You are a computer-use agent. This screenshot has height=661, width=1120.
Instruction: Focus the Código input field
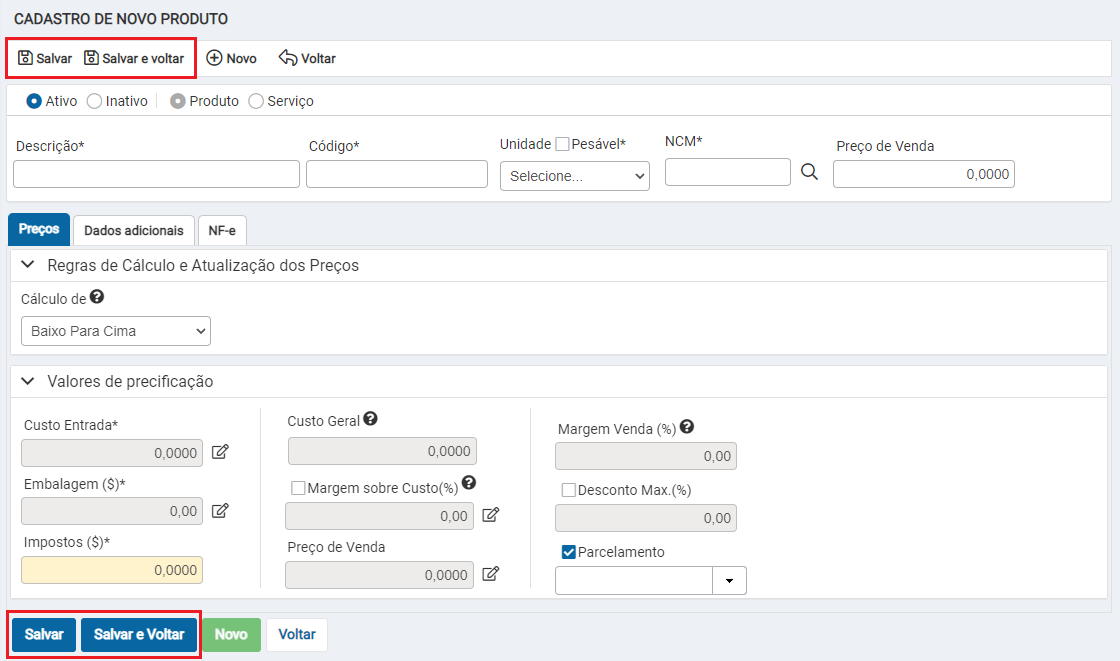[x=397, y=174]
